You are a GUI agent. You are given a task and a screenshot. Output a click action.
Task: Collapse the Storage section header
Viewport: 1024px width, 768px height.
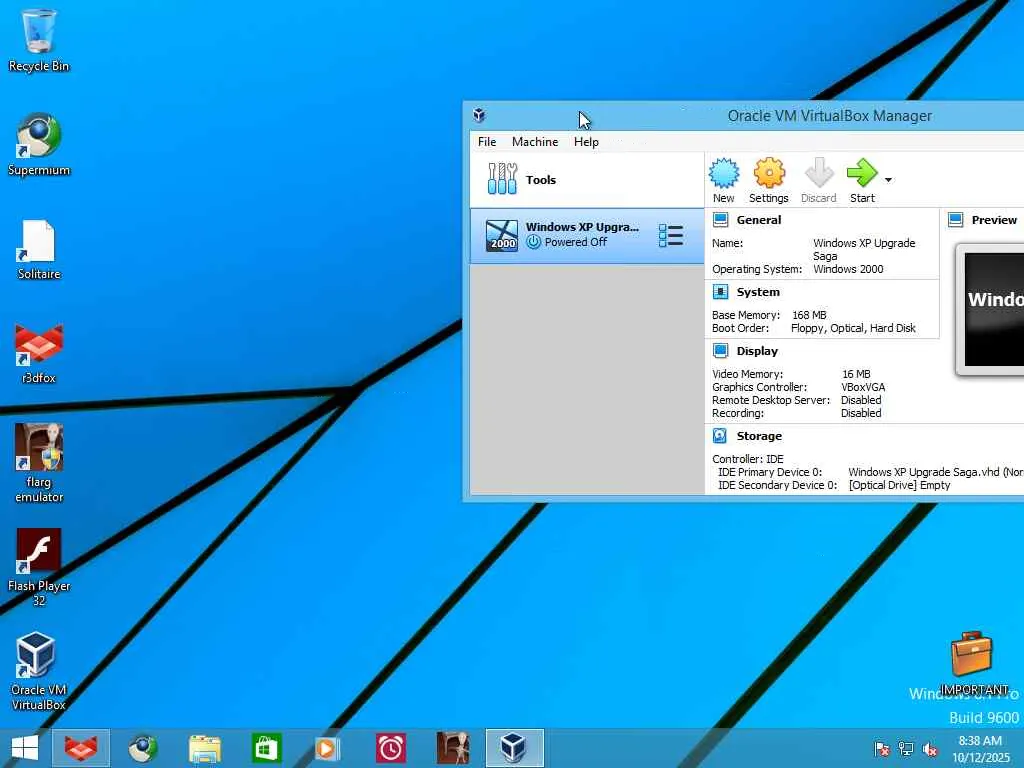tap(759, 436)
